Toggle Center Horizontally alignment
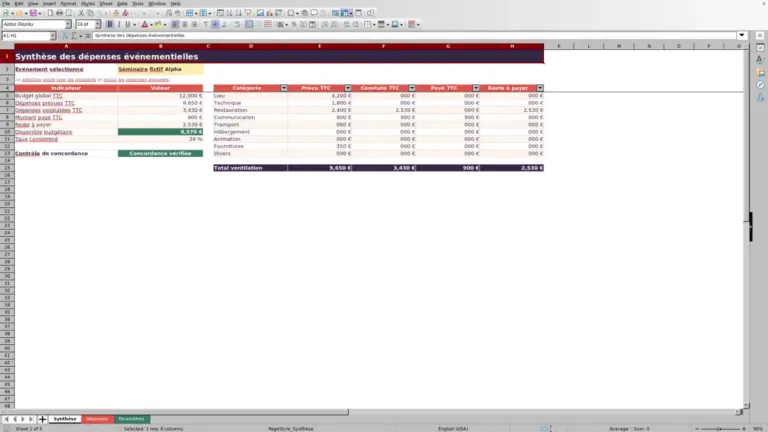The image size is (768, 432). coord(185,24)
